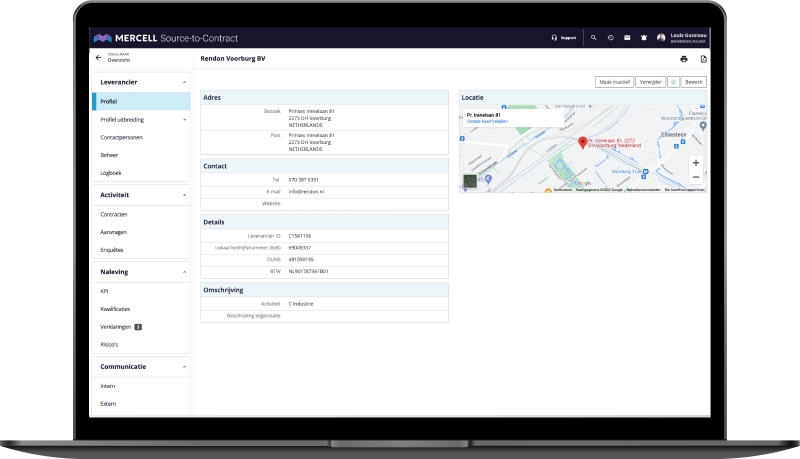
Task: Open Logboek in the sidebar
Action: coord(111,173)
